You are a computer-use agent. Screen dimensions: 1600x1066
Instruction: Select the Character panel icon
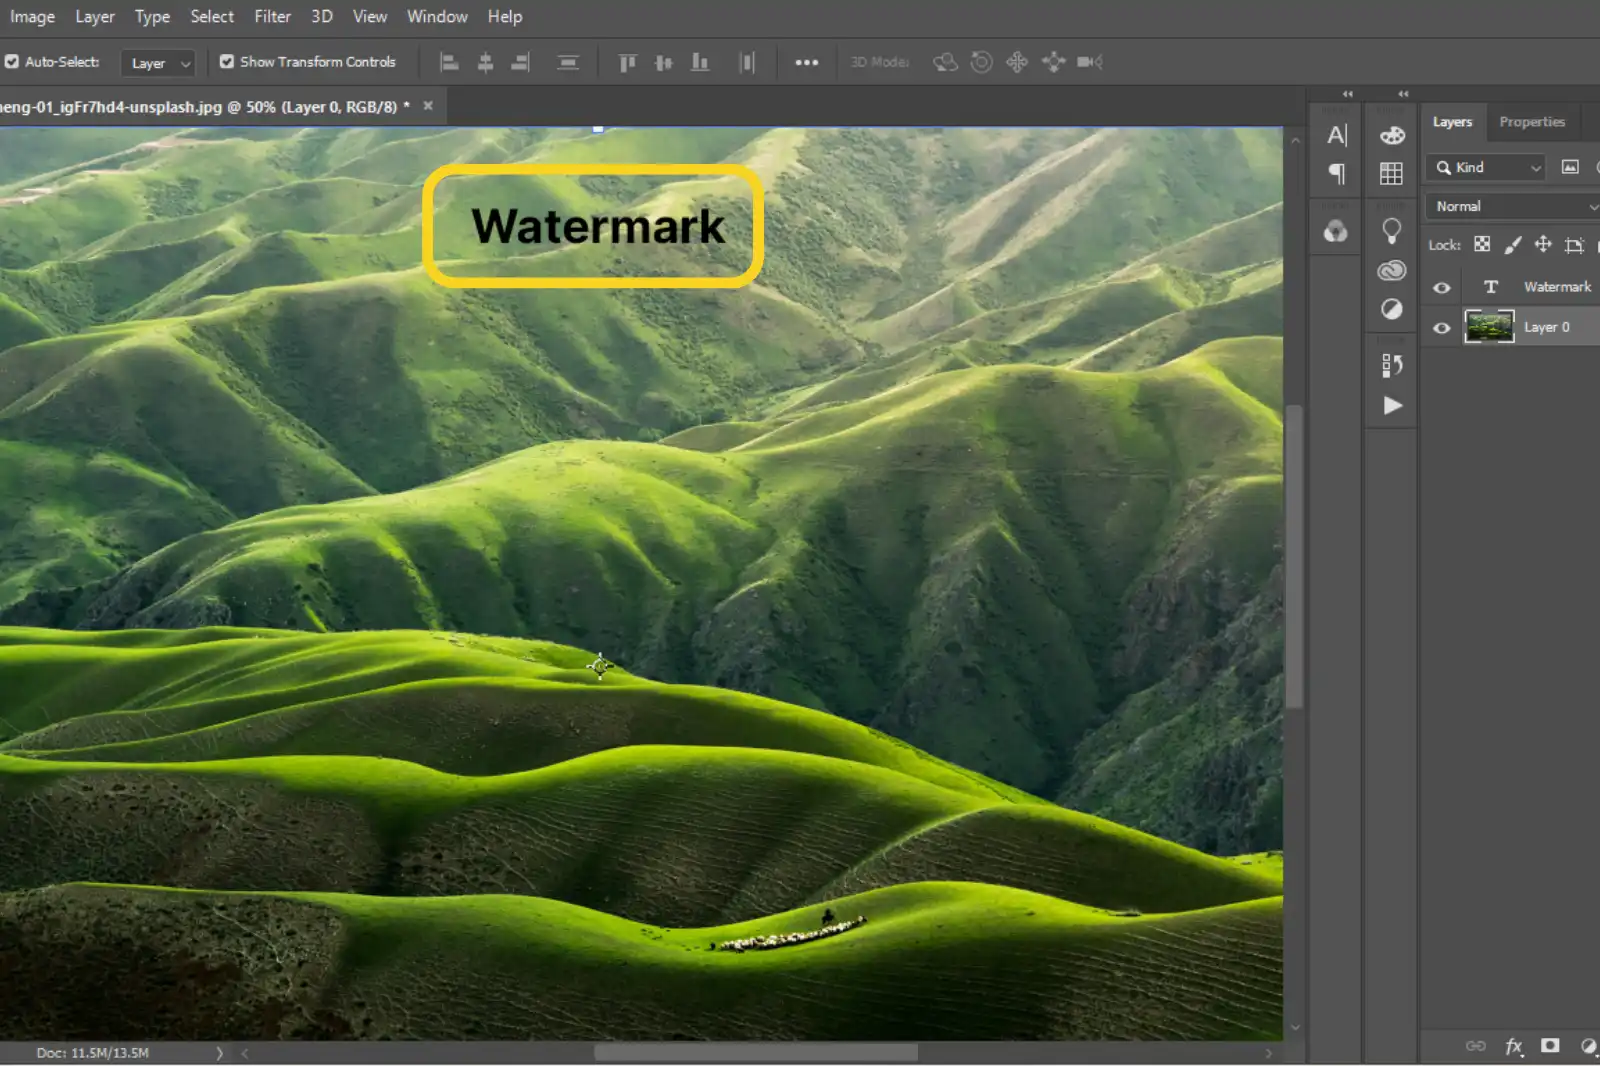pos(1336,135)
